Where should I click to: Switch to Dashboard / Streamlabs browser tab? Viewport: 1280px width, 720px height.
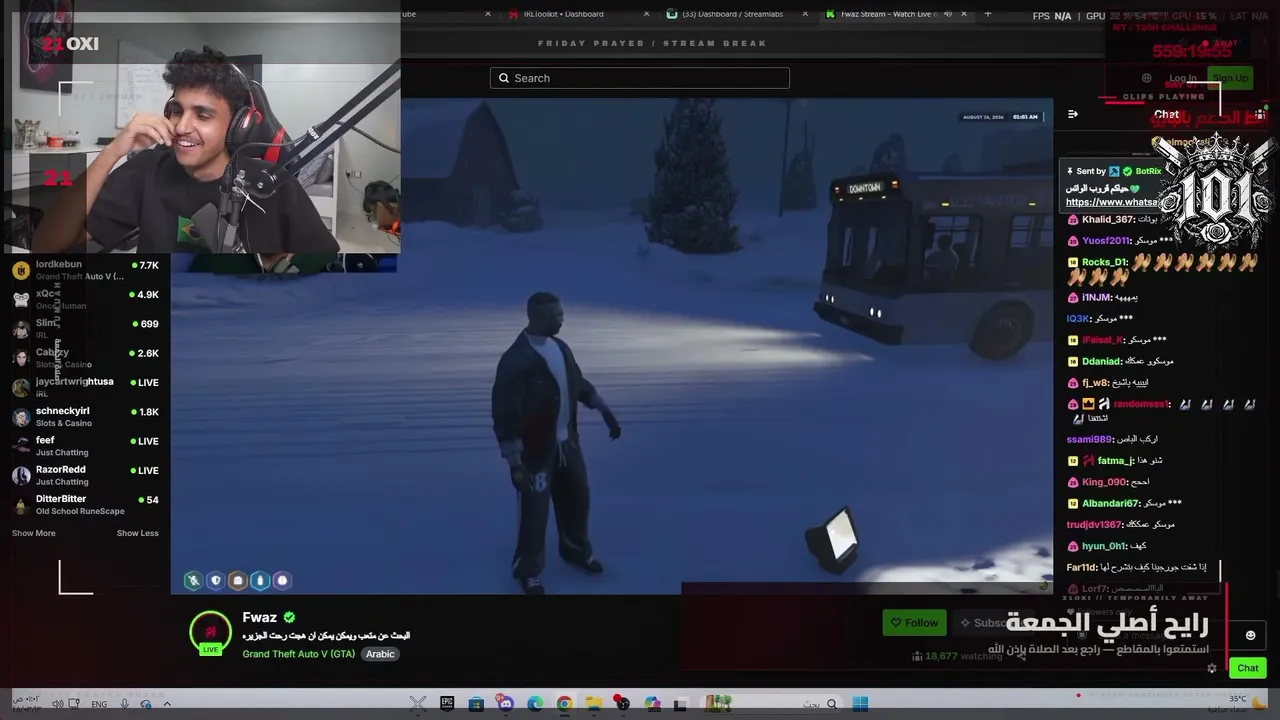coord(733,14)
